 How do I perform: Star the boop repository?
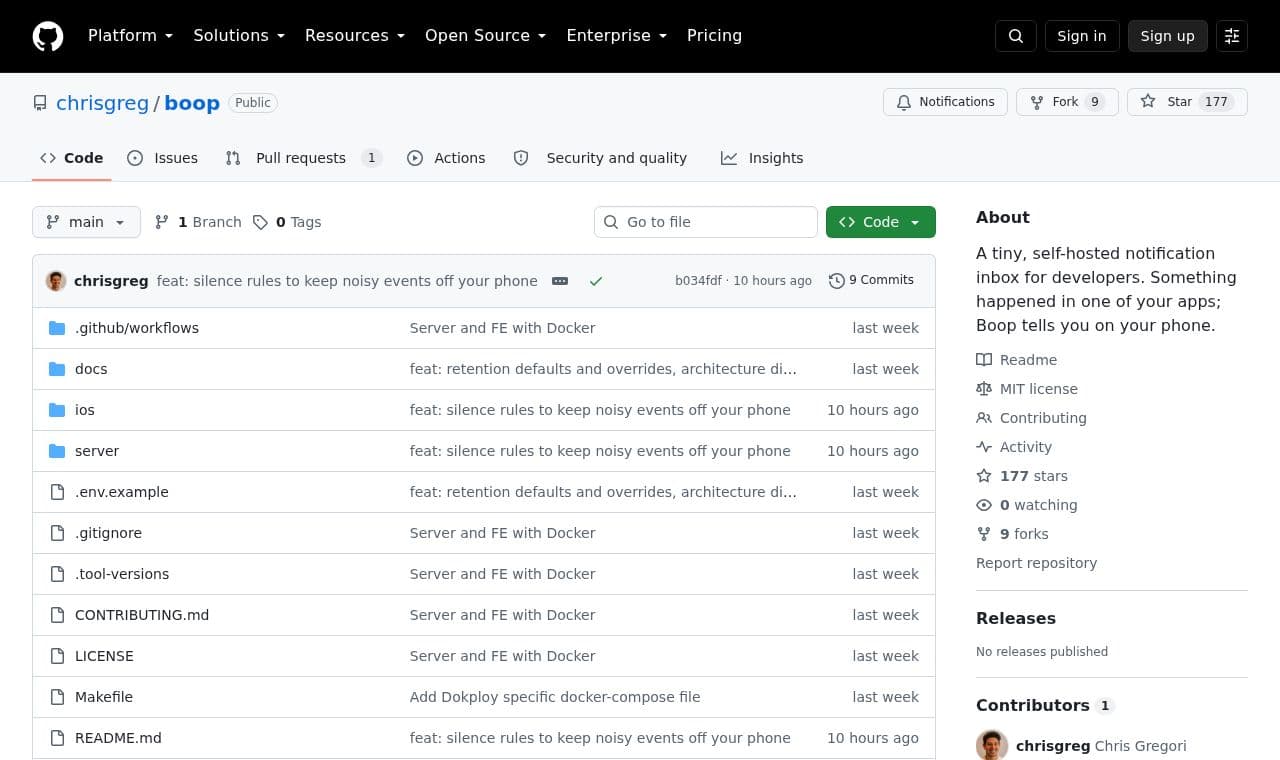coord(1187,102)
